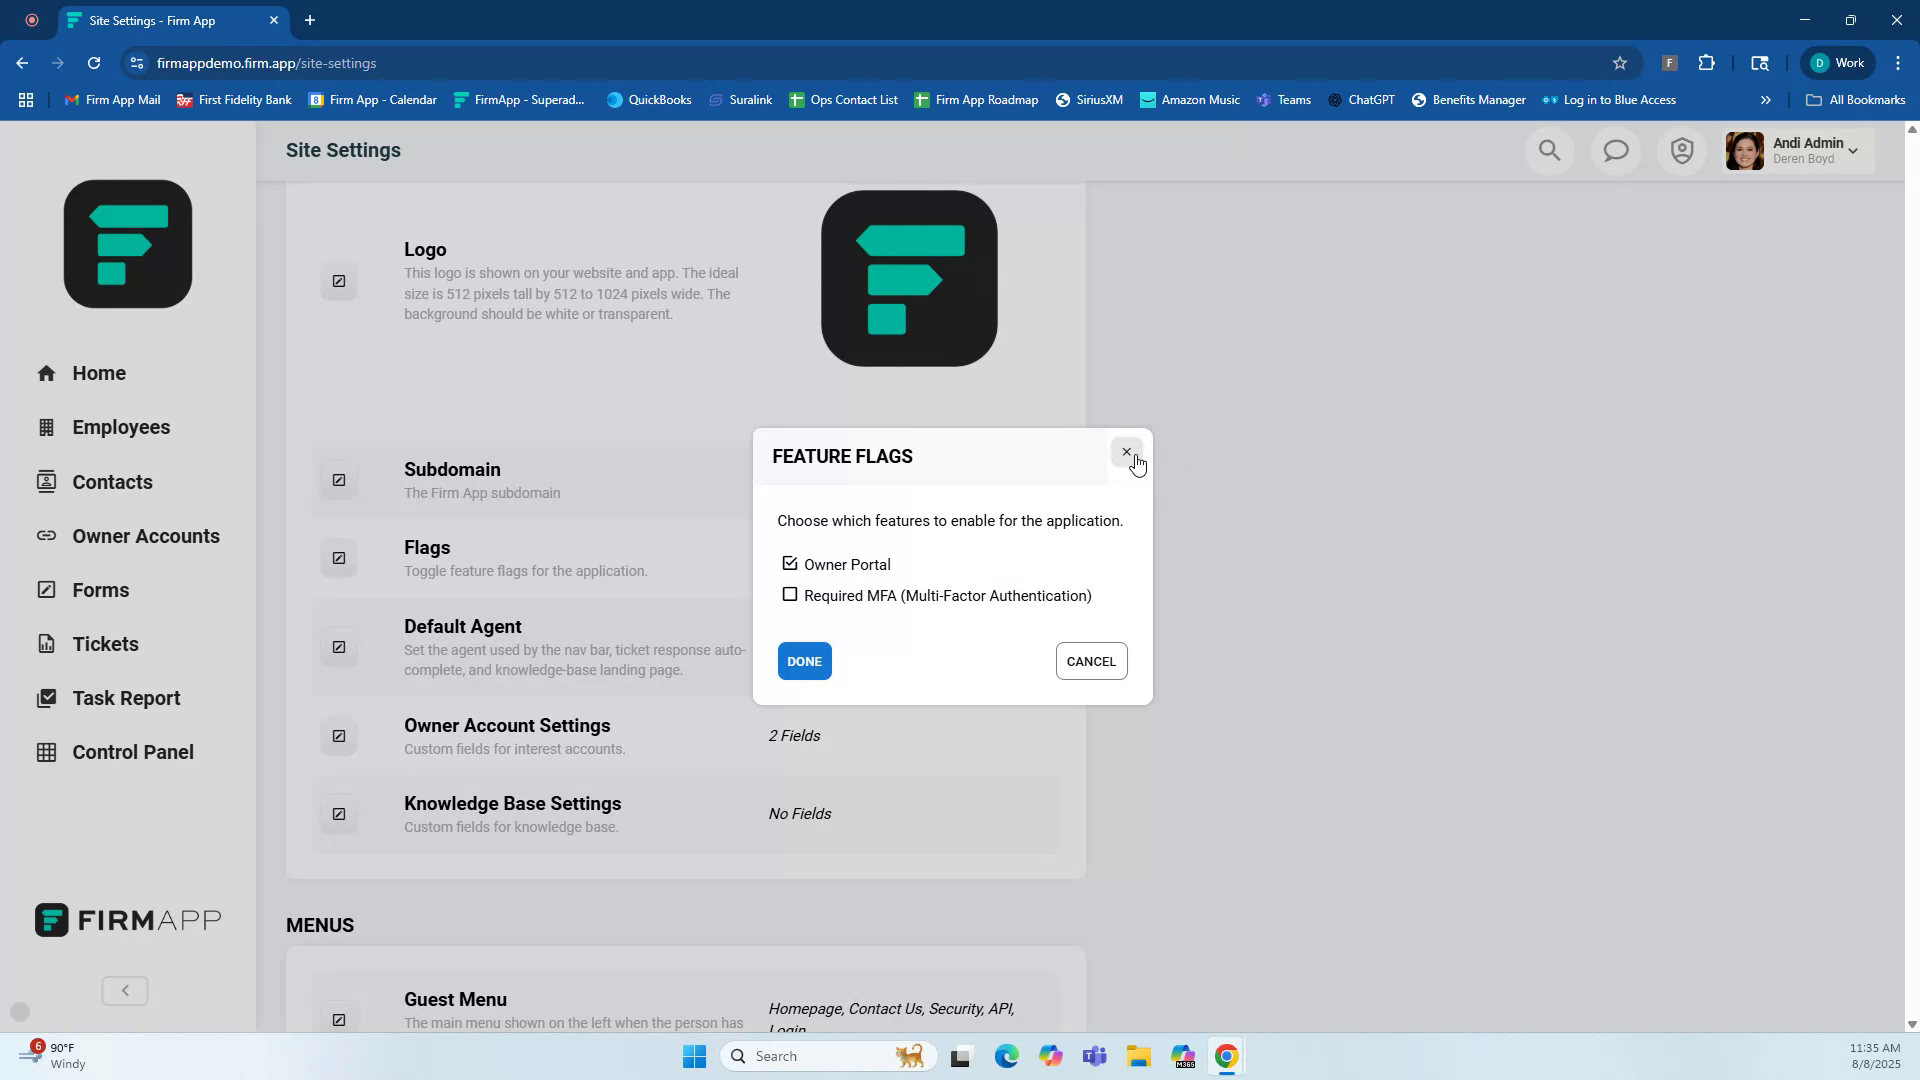Uncheck the Owner Portal feature flag
Image resolution: width=1920 pixels, height=1080 pixels.
click(x=790, y=563)
